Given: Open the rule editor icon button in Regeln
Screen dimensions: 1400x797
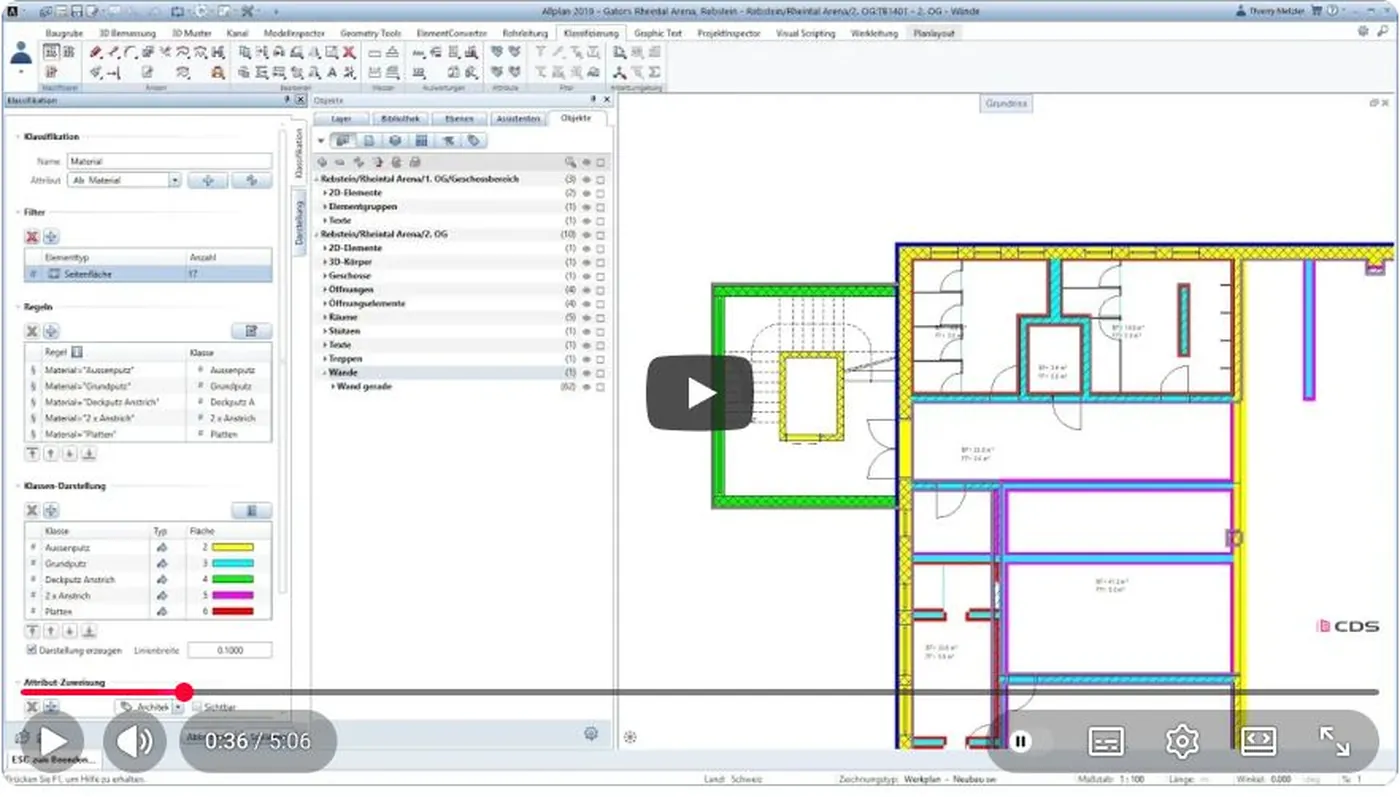Looking at the screenshot, I should [x=251, y=331].
